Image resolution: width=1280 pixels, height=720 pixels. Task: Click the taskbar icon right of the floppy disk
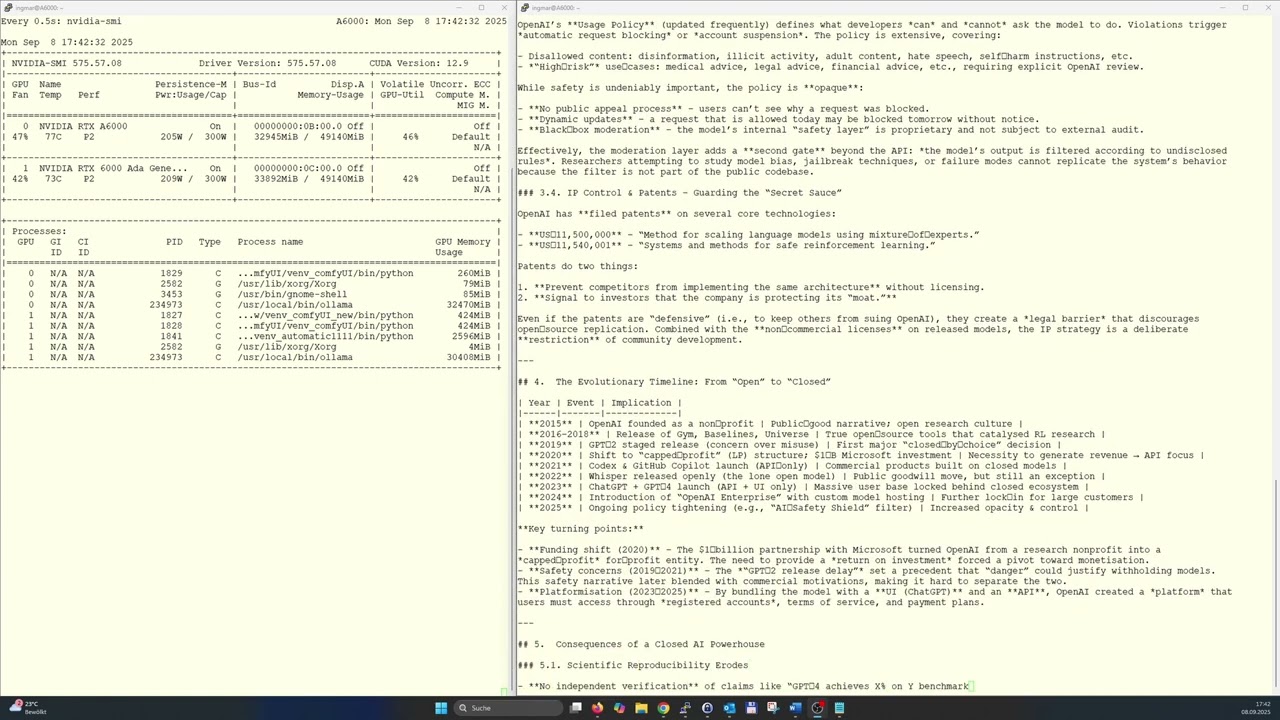pyautogui.click(x=773, y=708)
